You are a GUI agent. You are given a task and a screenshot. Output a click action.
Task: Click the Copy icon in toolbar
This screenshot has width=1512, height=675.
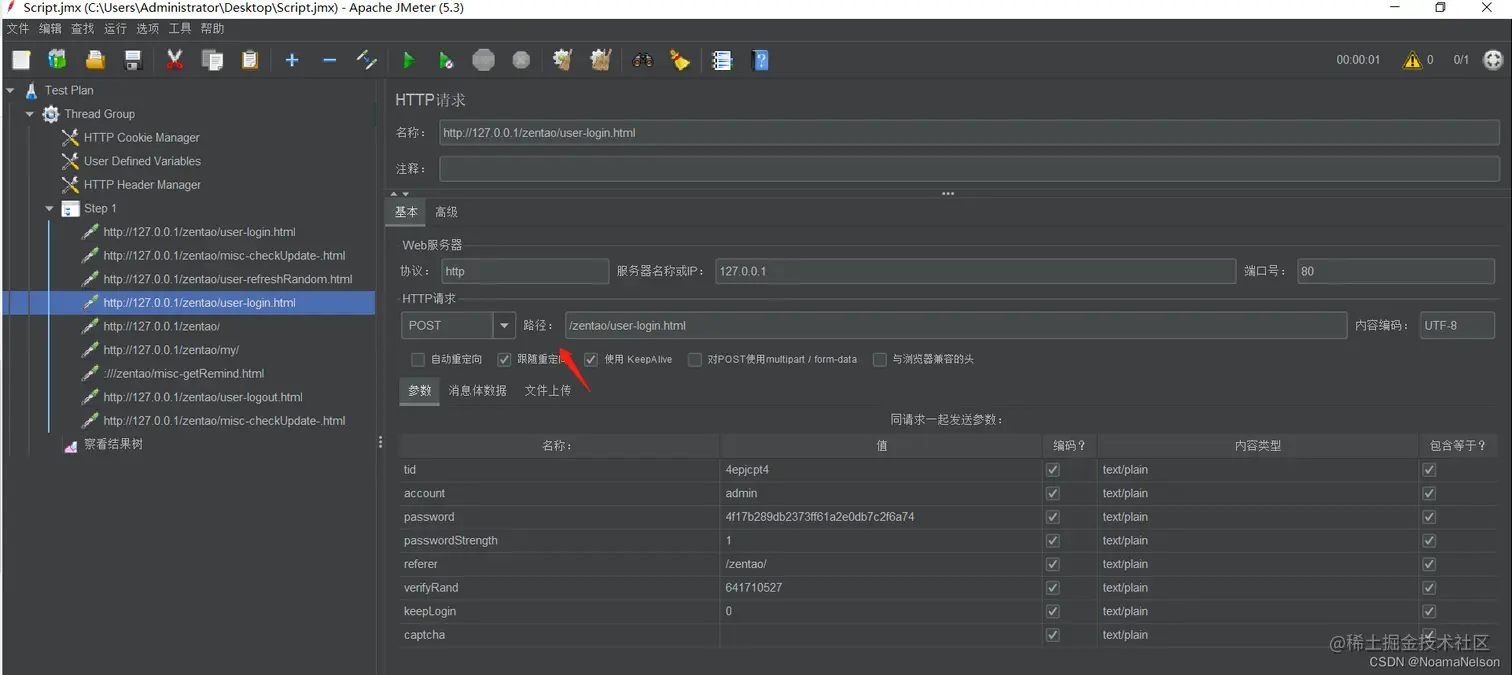click(x=212, y=60)
